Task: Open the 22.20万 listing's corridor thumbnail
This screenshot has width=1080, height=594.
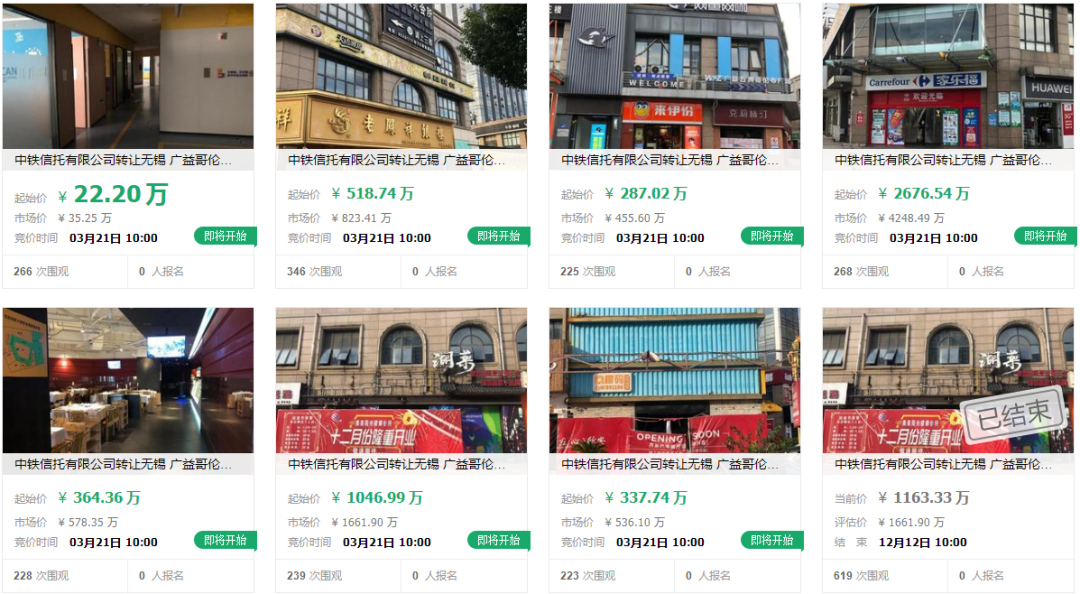Action: coord(128,76)
